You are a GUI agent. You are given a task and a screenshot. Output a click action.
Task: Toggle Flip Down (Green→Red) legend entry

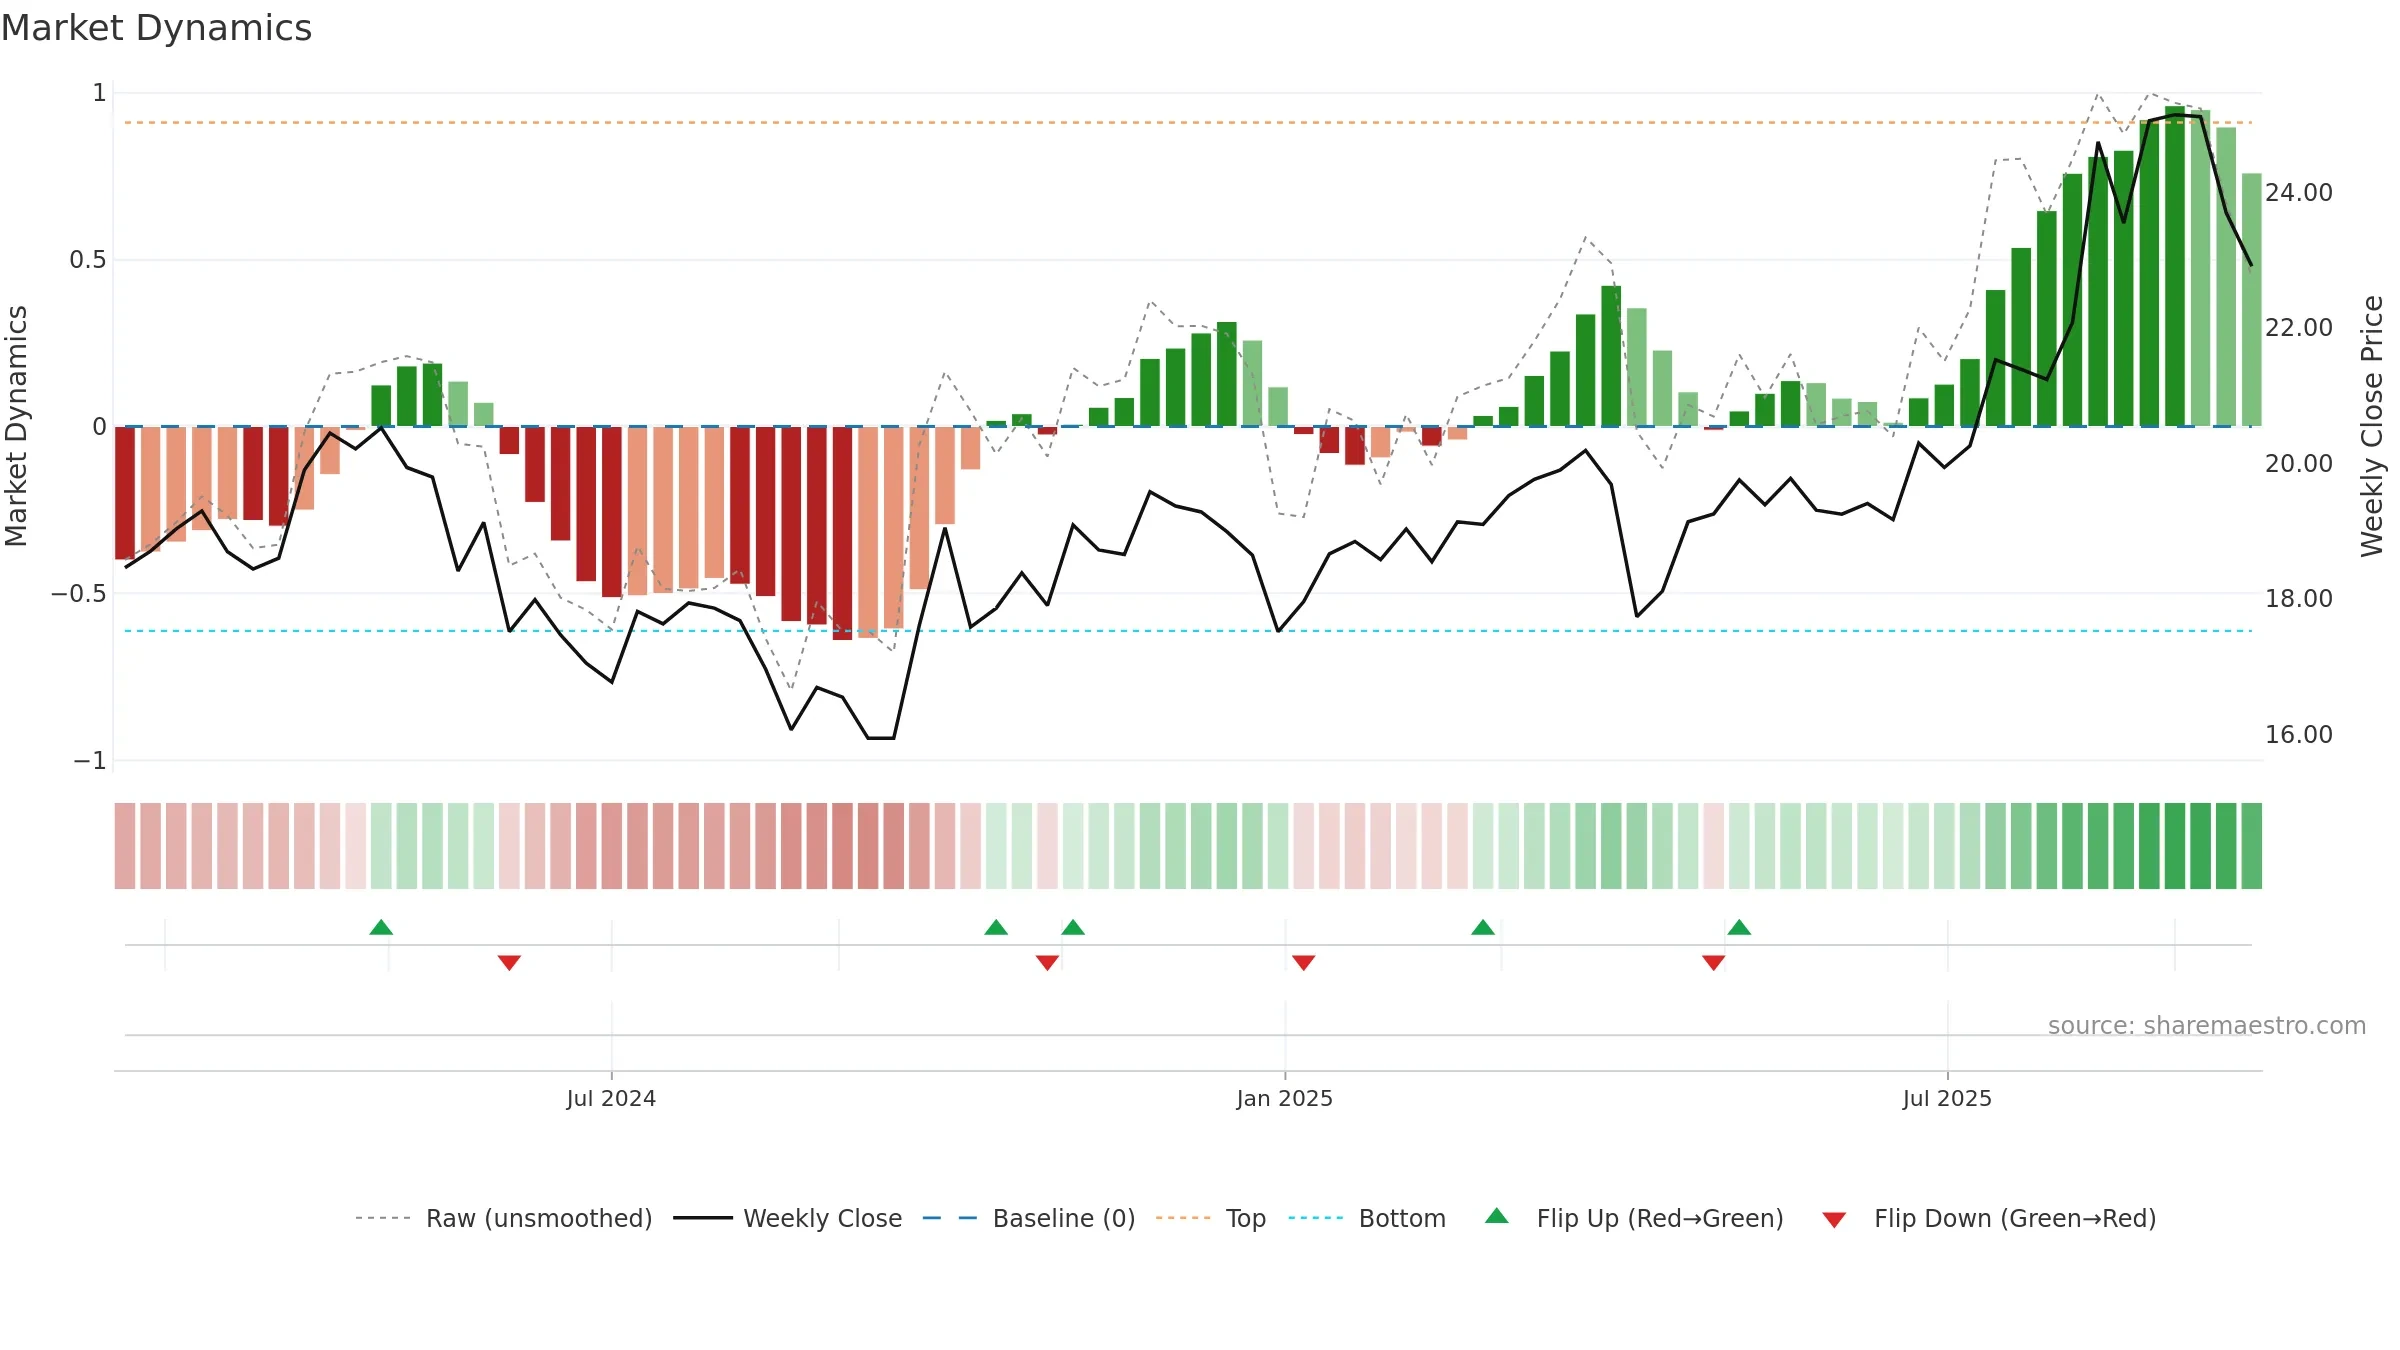tap(1989, 1218)
